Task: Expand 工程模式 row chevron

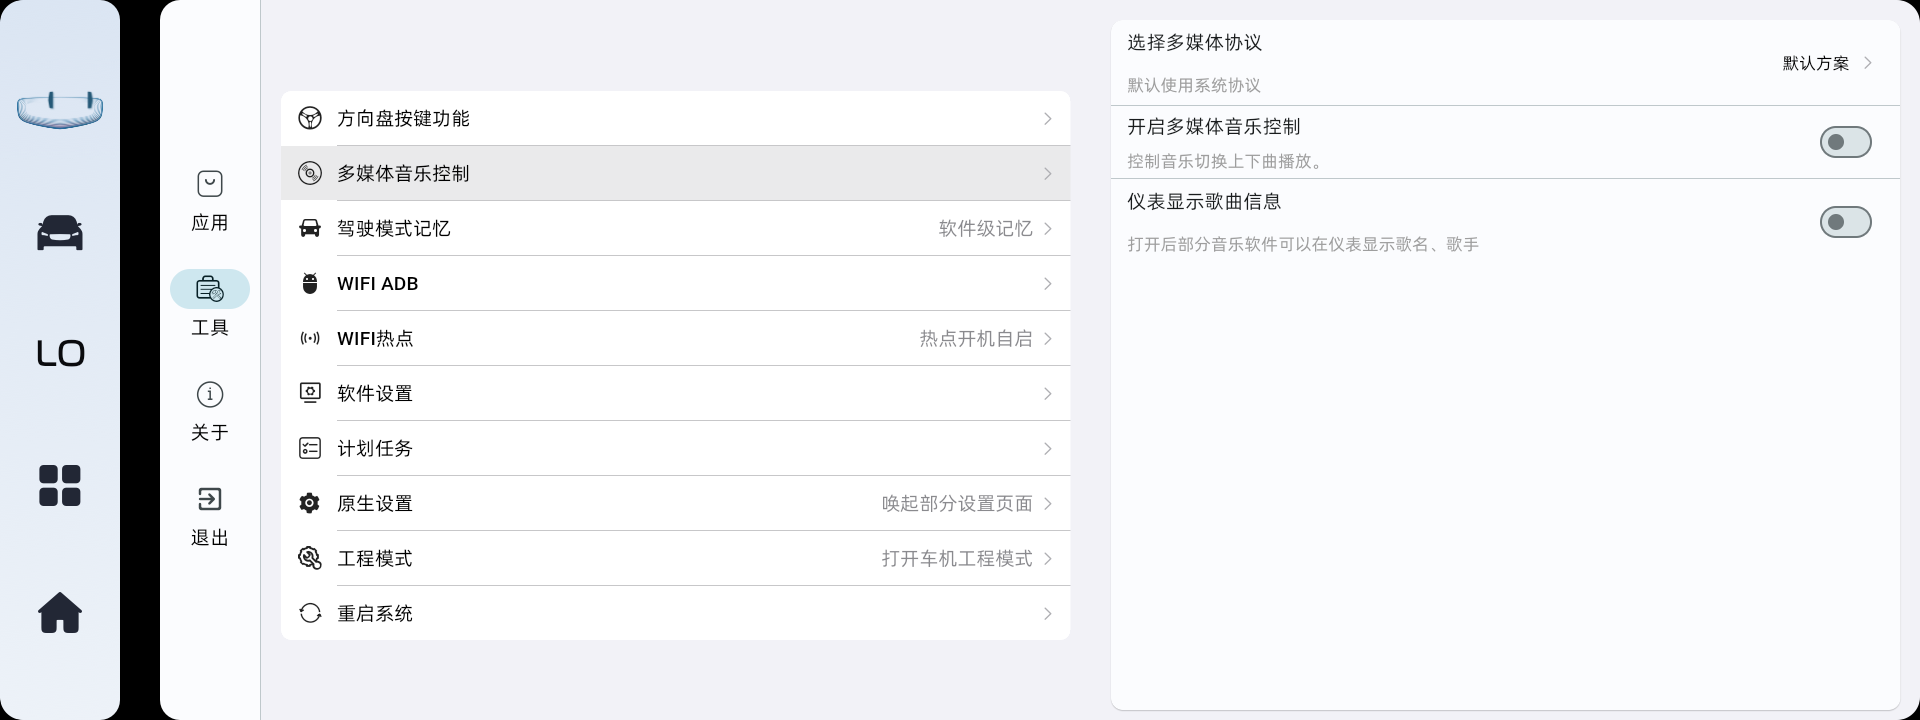Action: [1047, 559]
